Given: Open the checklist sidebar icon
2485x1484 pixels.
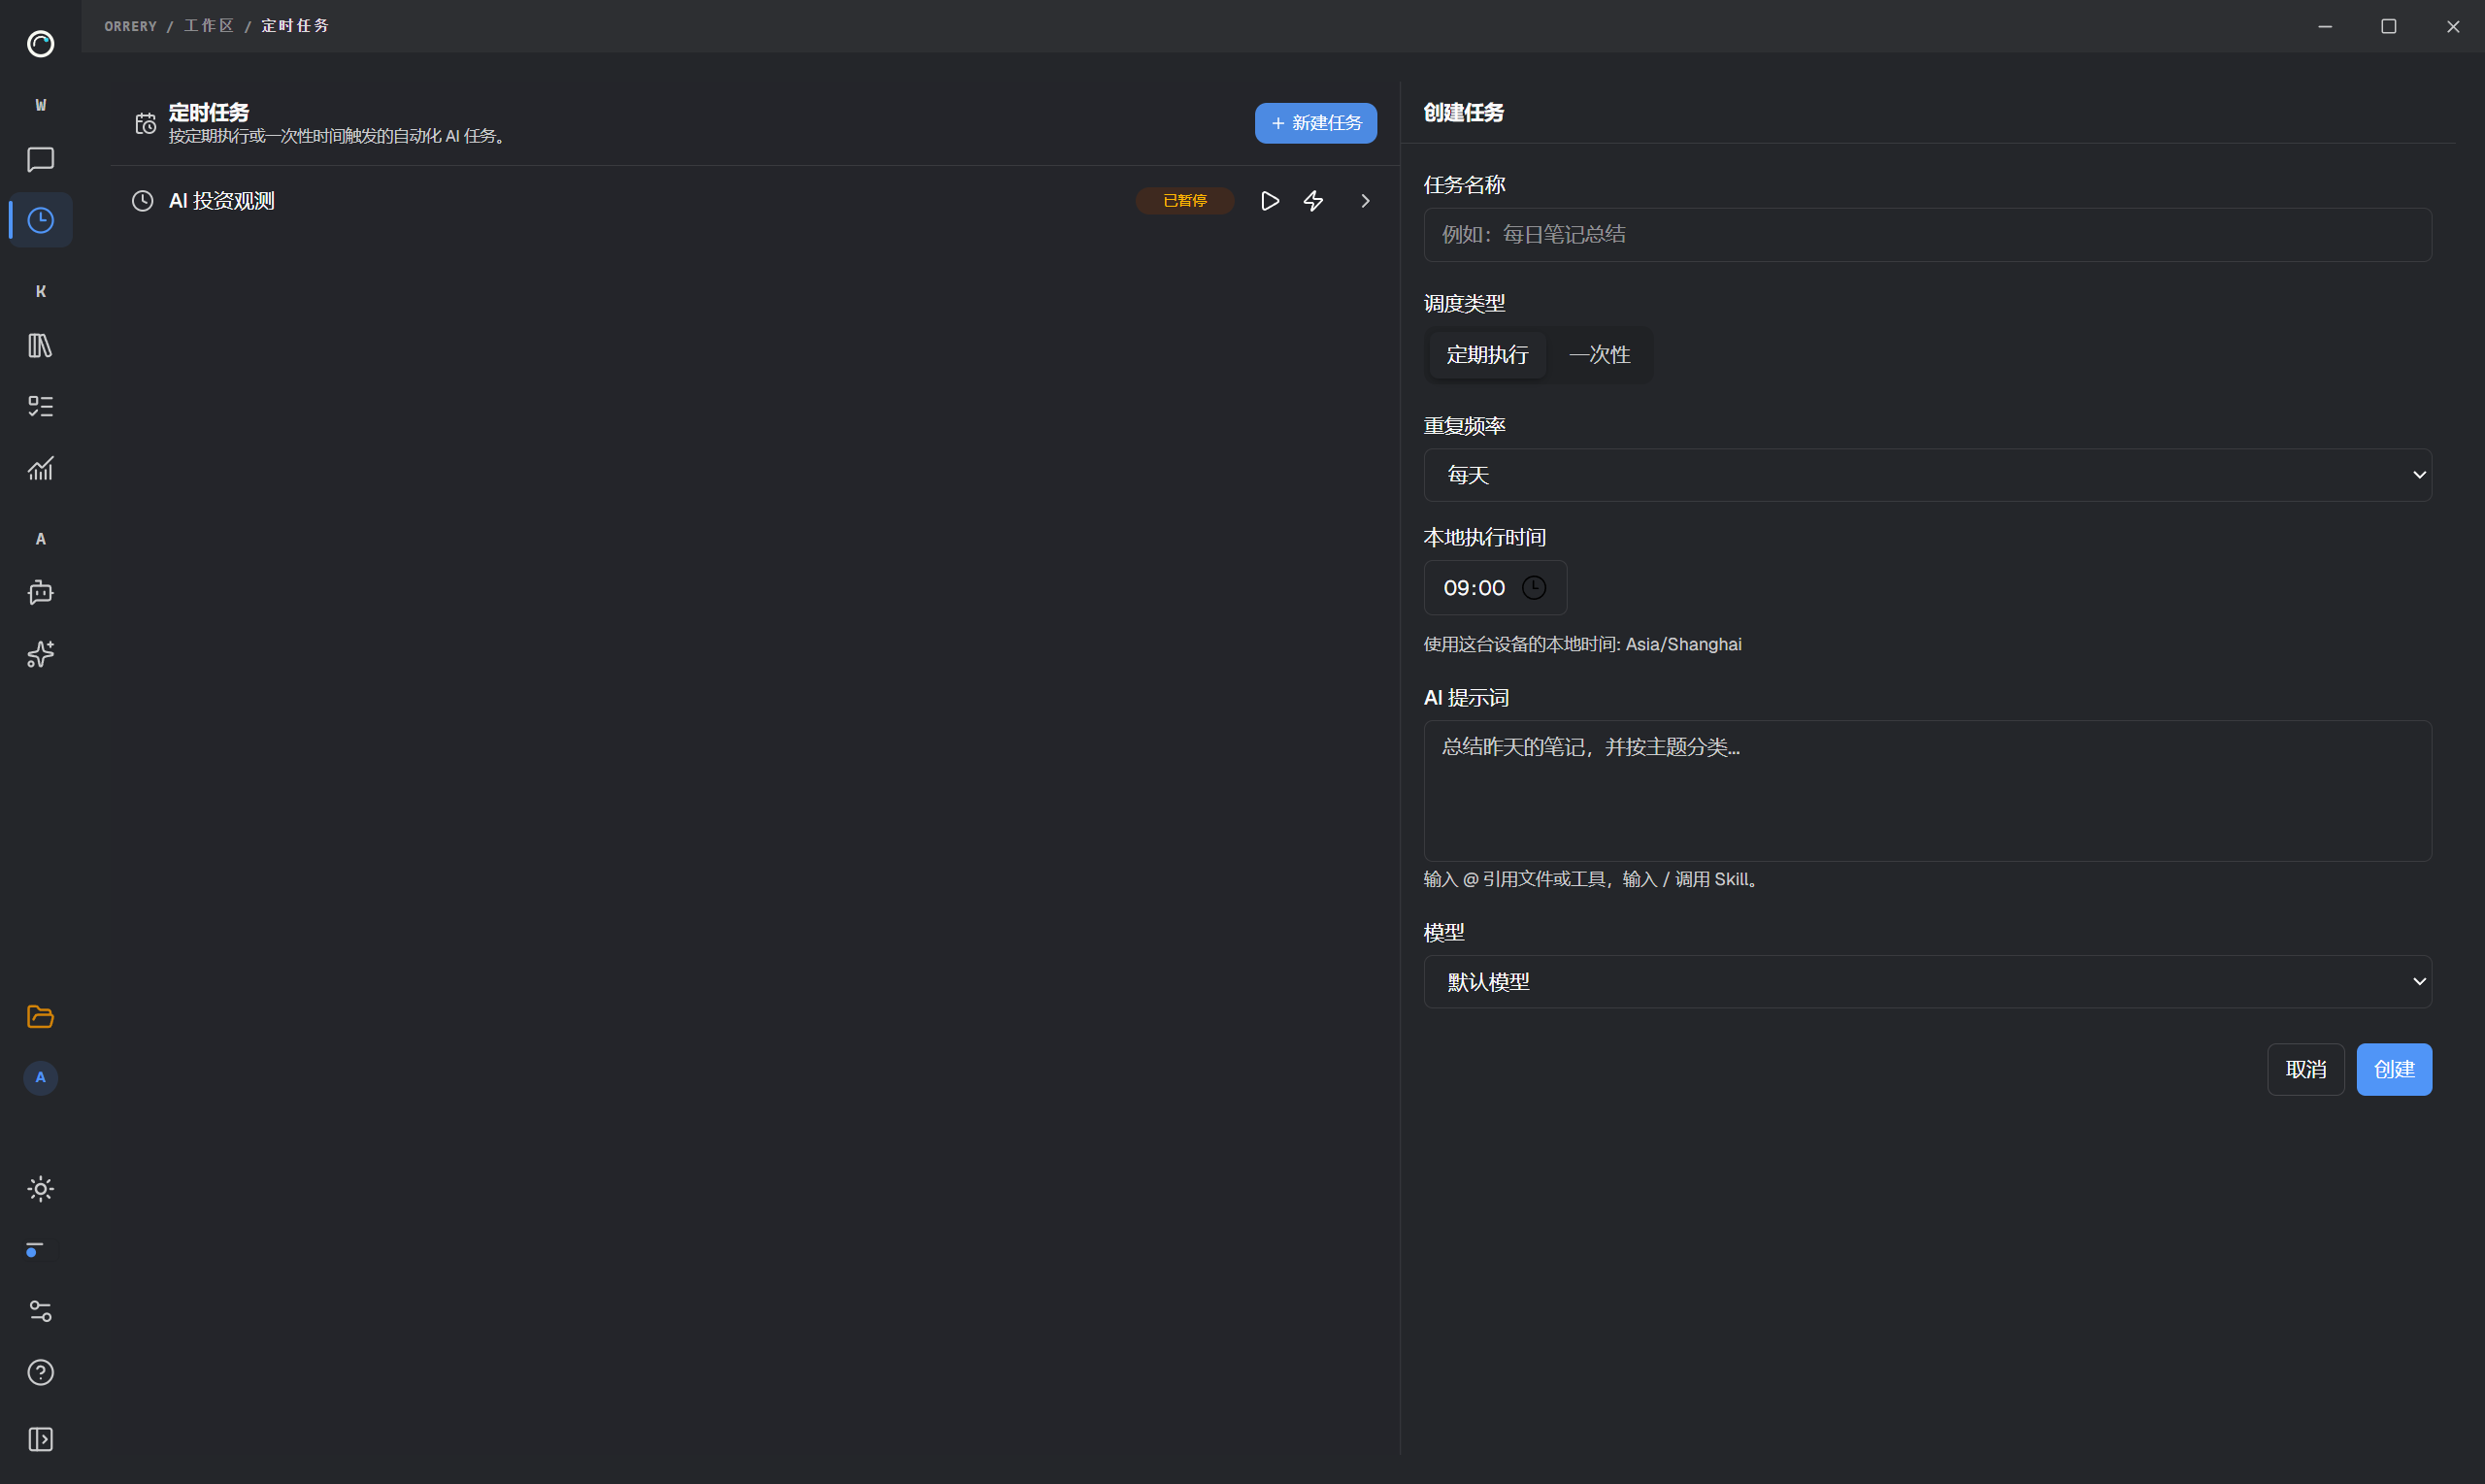Looking at the screenshot, I should tap(40, 406).
